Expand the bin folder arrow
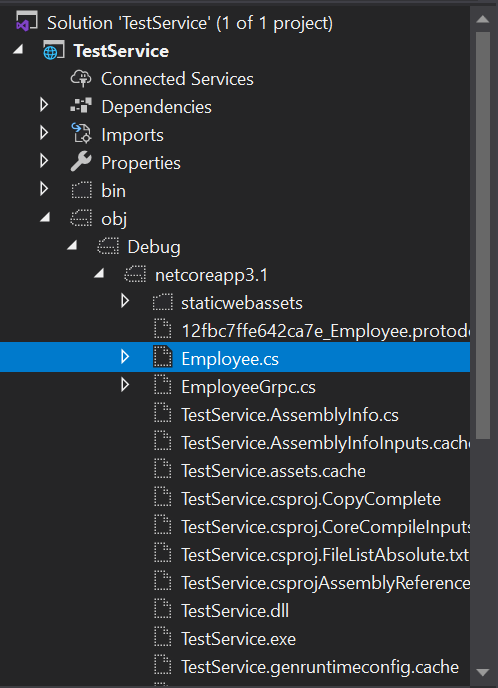Screen dimensions: 498x688 click(x=44, y=189)
